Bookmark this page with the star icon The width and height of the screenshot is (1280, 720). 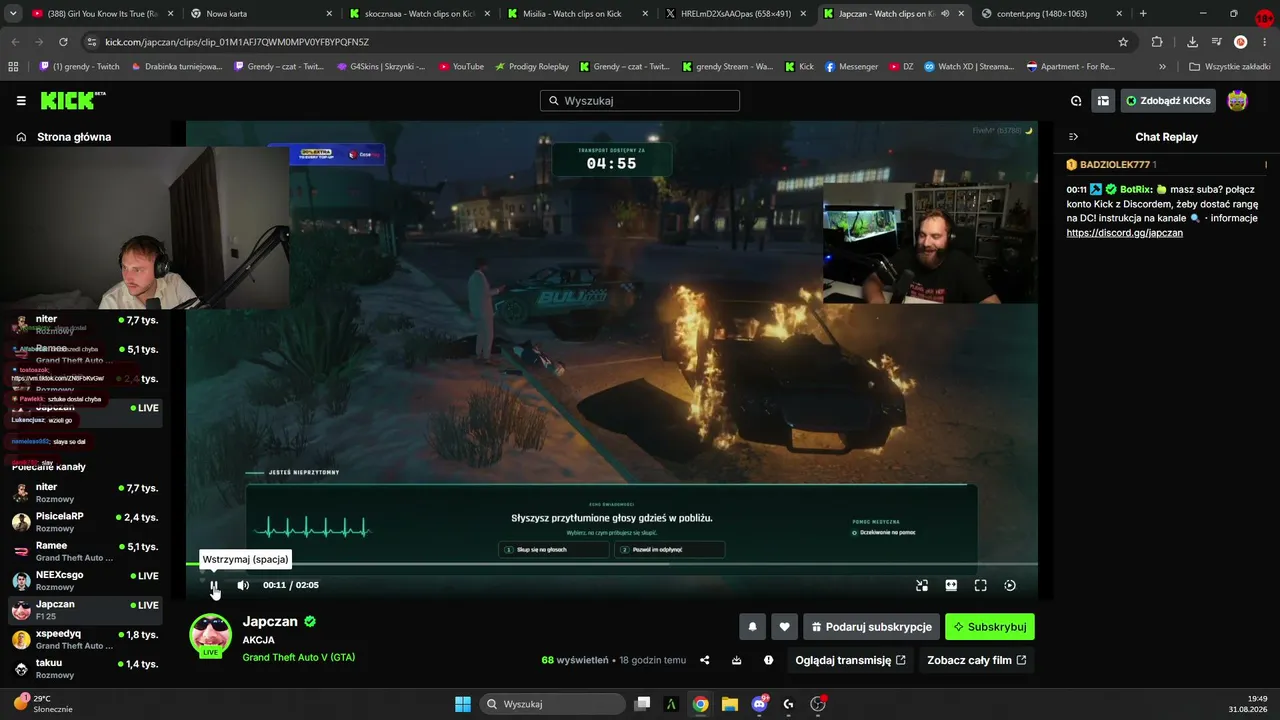(x=1123, y=42)
